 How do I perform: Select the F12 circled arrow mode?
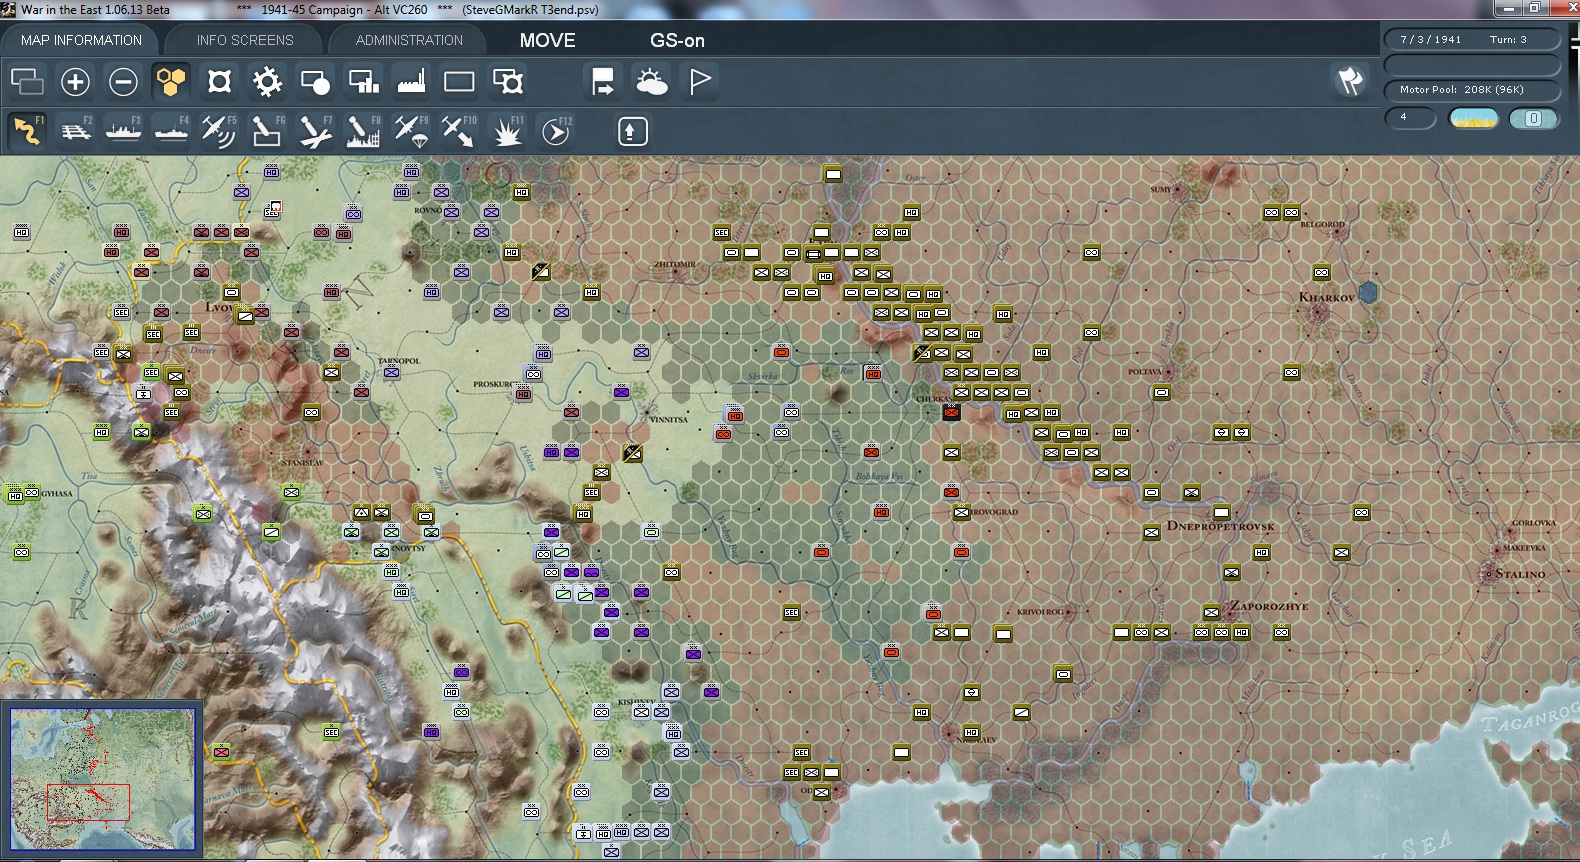(x=556, y=131)
